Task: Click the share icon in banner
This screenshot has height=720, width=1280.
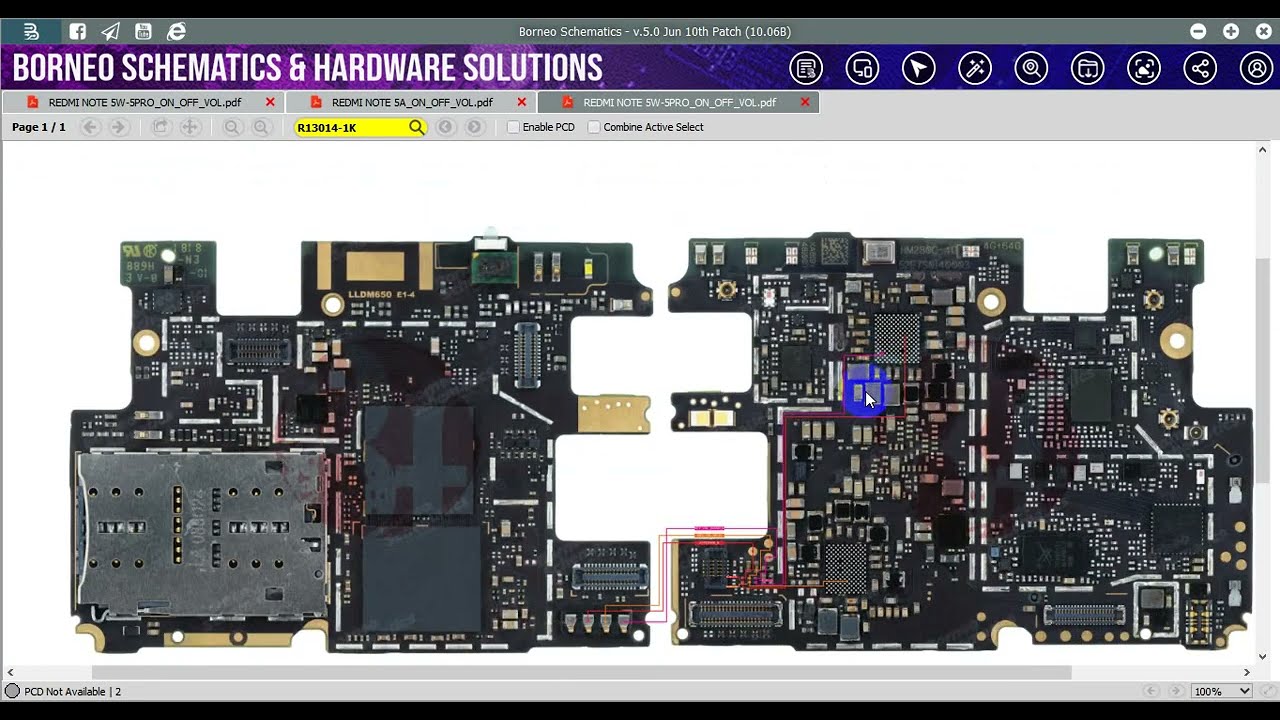Action: 1200,68
